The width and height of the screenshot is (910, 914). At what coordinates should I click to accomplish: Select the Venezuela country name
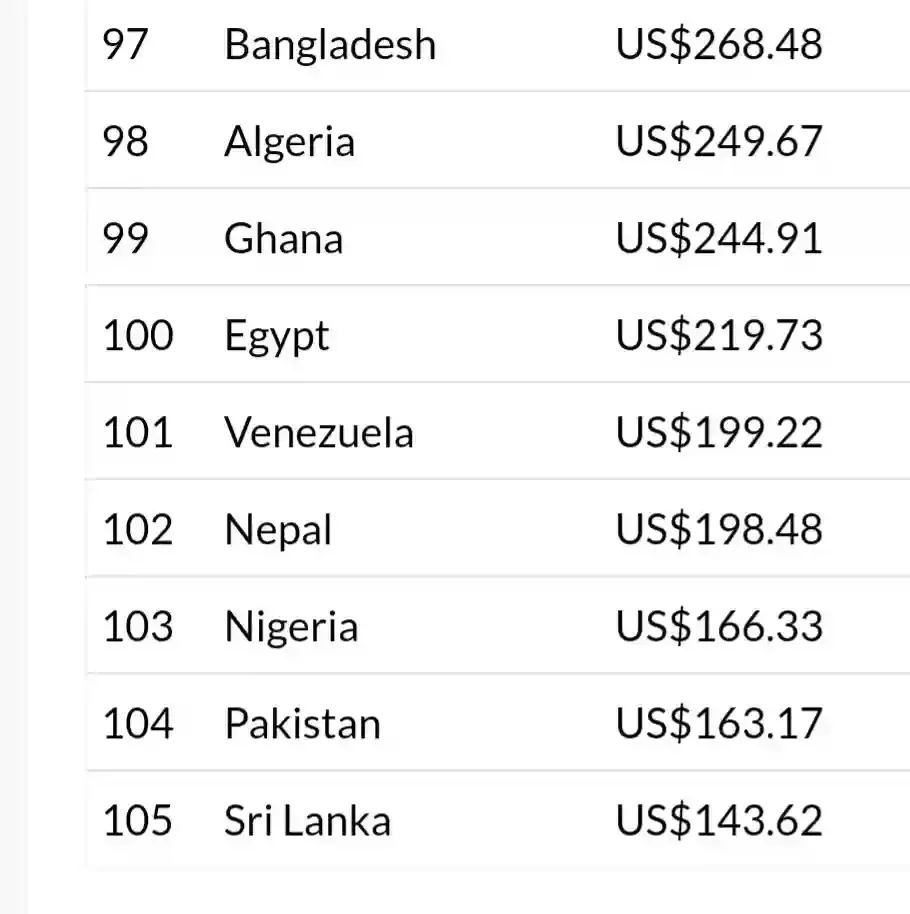click(319, 433)
